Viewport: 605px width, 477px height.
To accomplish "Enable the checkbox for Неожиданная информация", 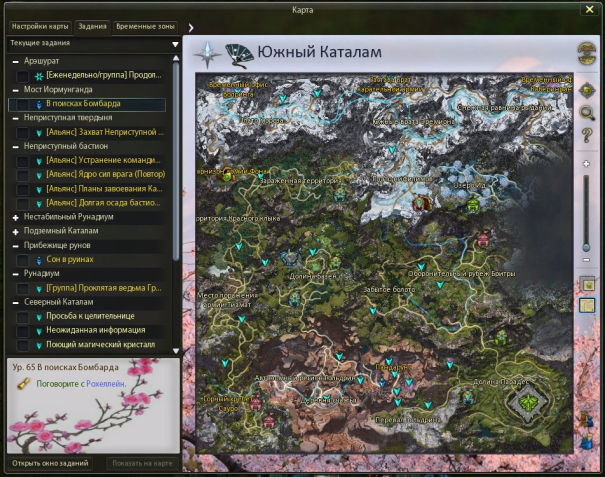I will (22, 330).
